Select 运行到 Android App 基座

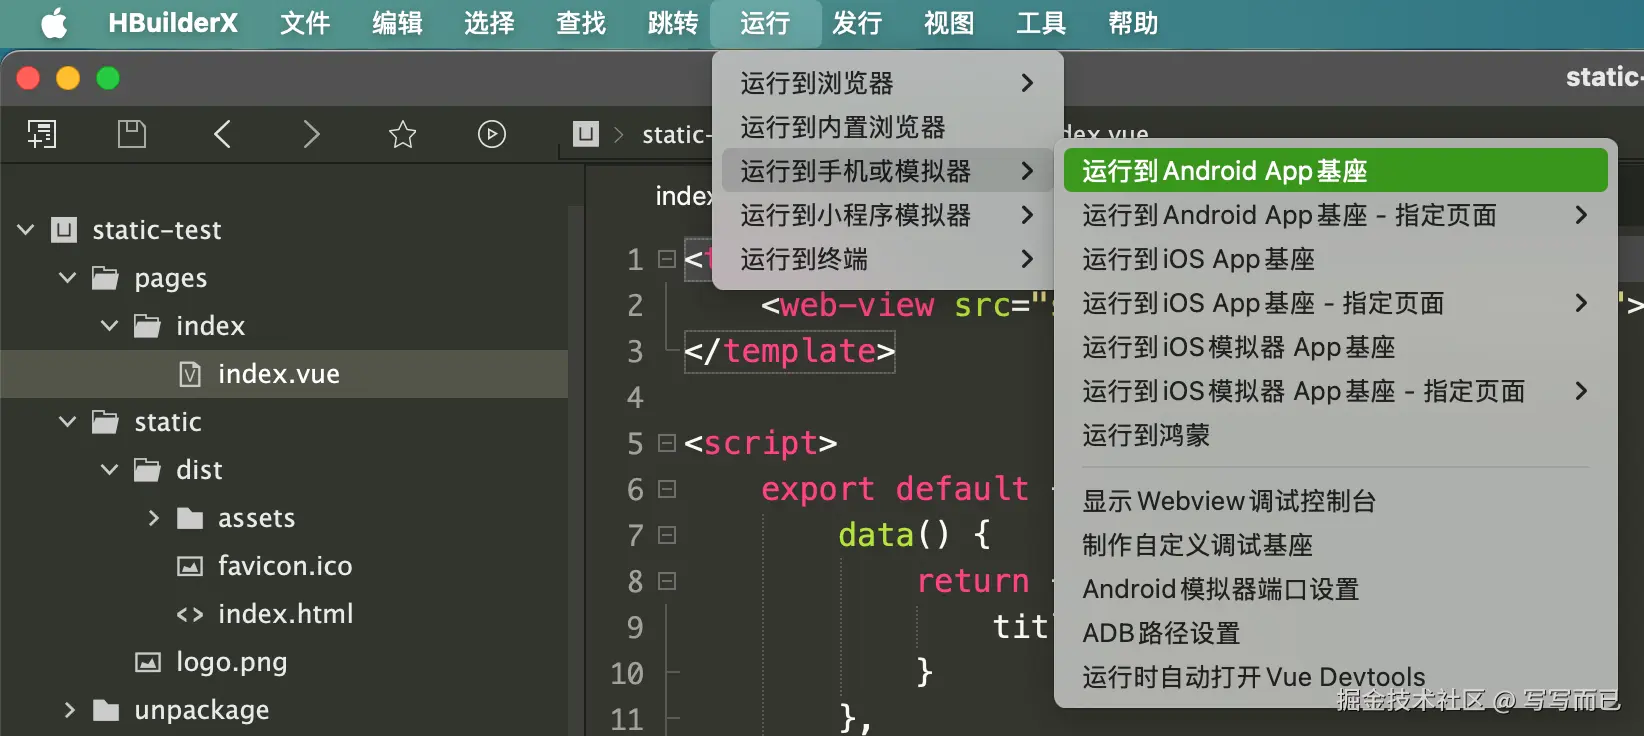click(1335, 171)
